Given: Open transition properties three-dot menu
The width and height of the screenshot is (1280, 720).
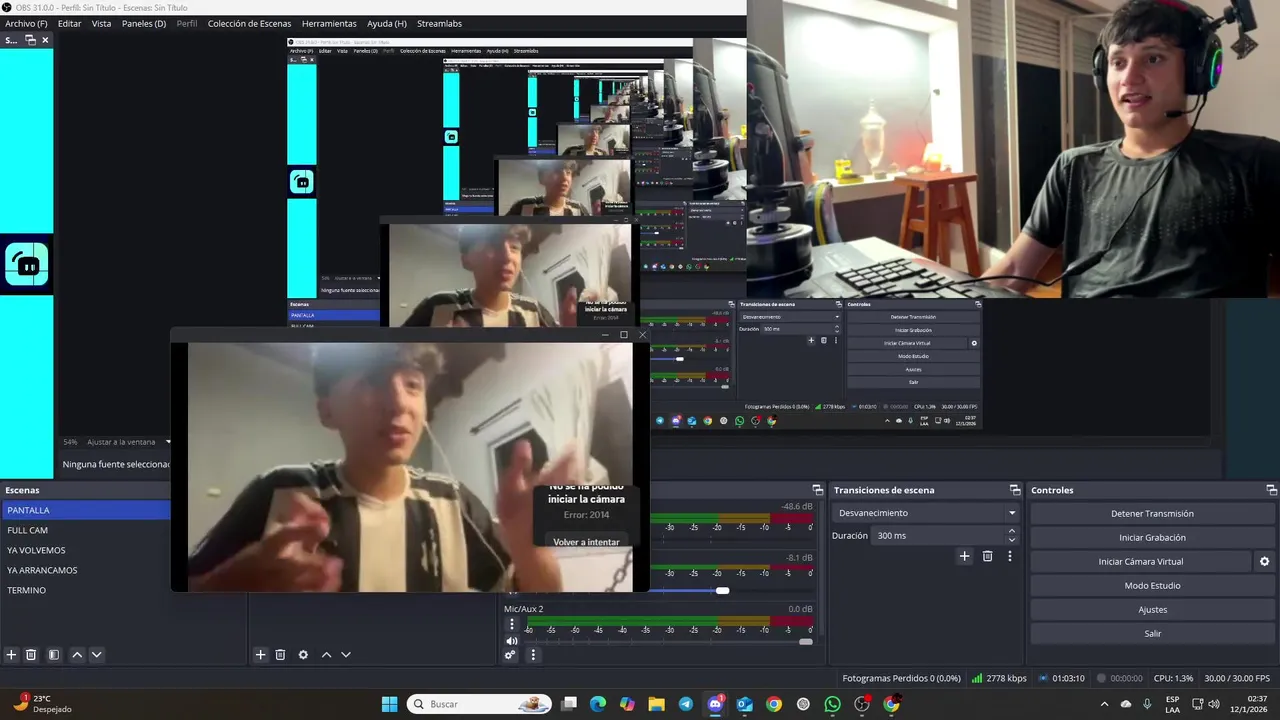Looking at the screenshot, I should 1010,556.
